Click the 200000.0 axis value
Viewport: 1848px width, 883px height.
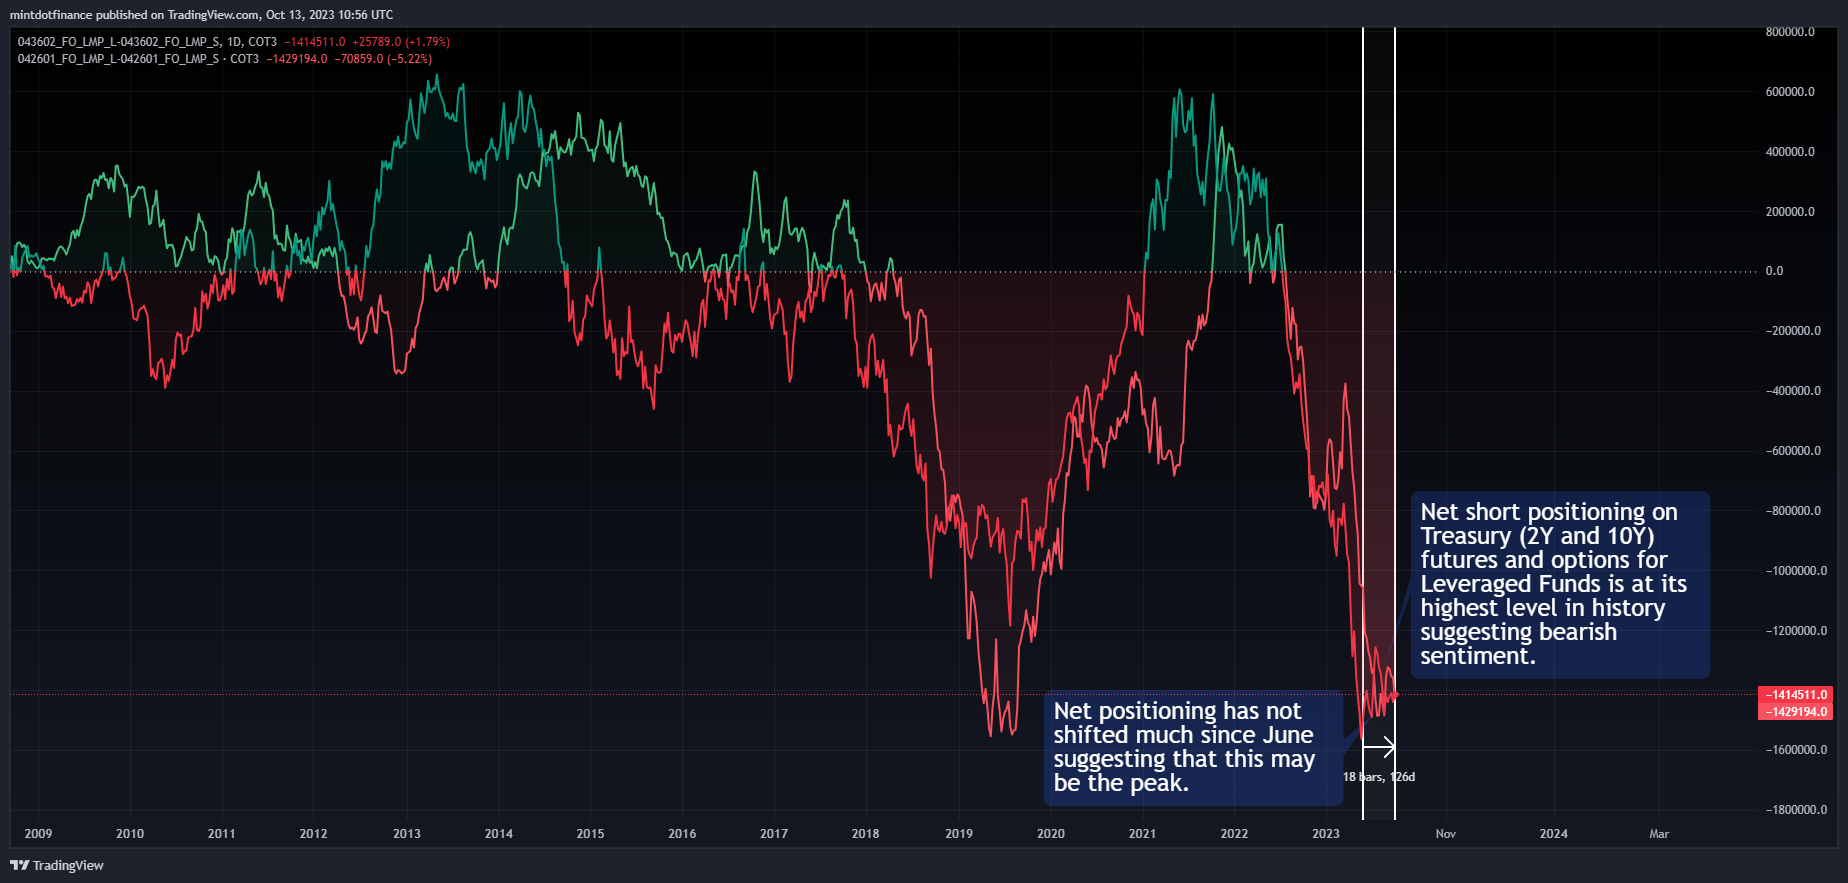click(x=1790, y=212)
